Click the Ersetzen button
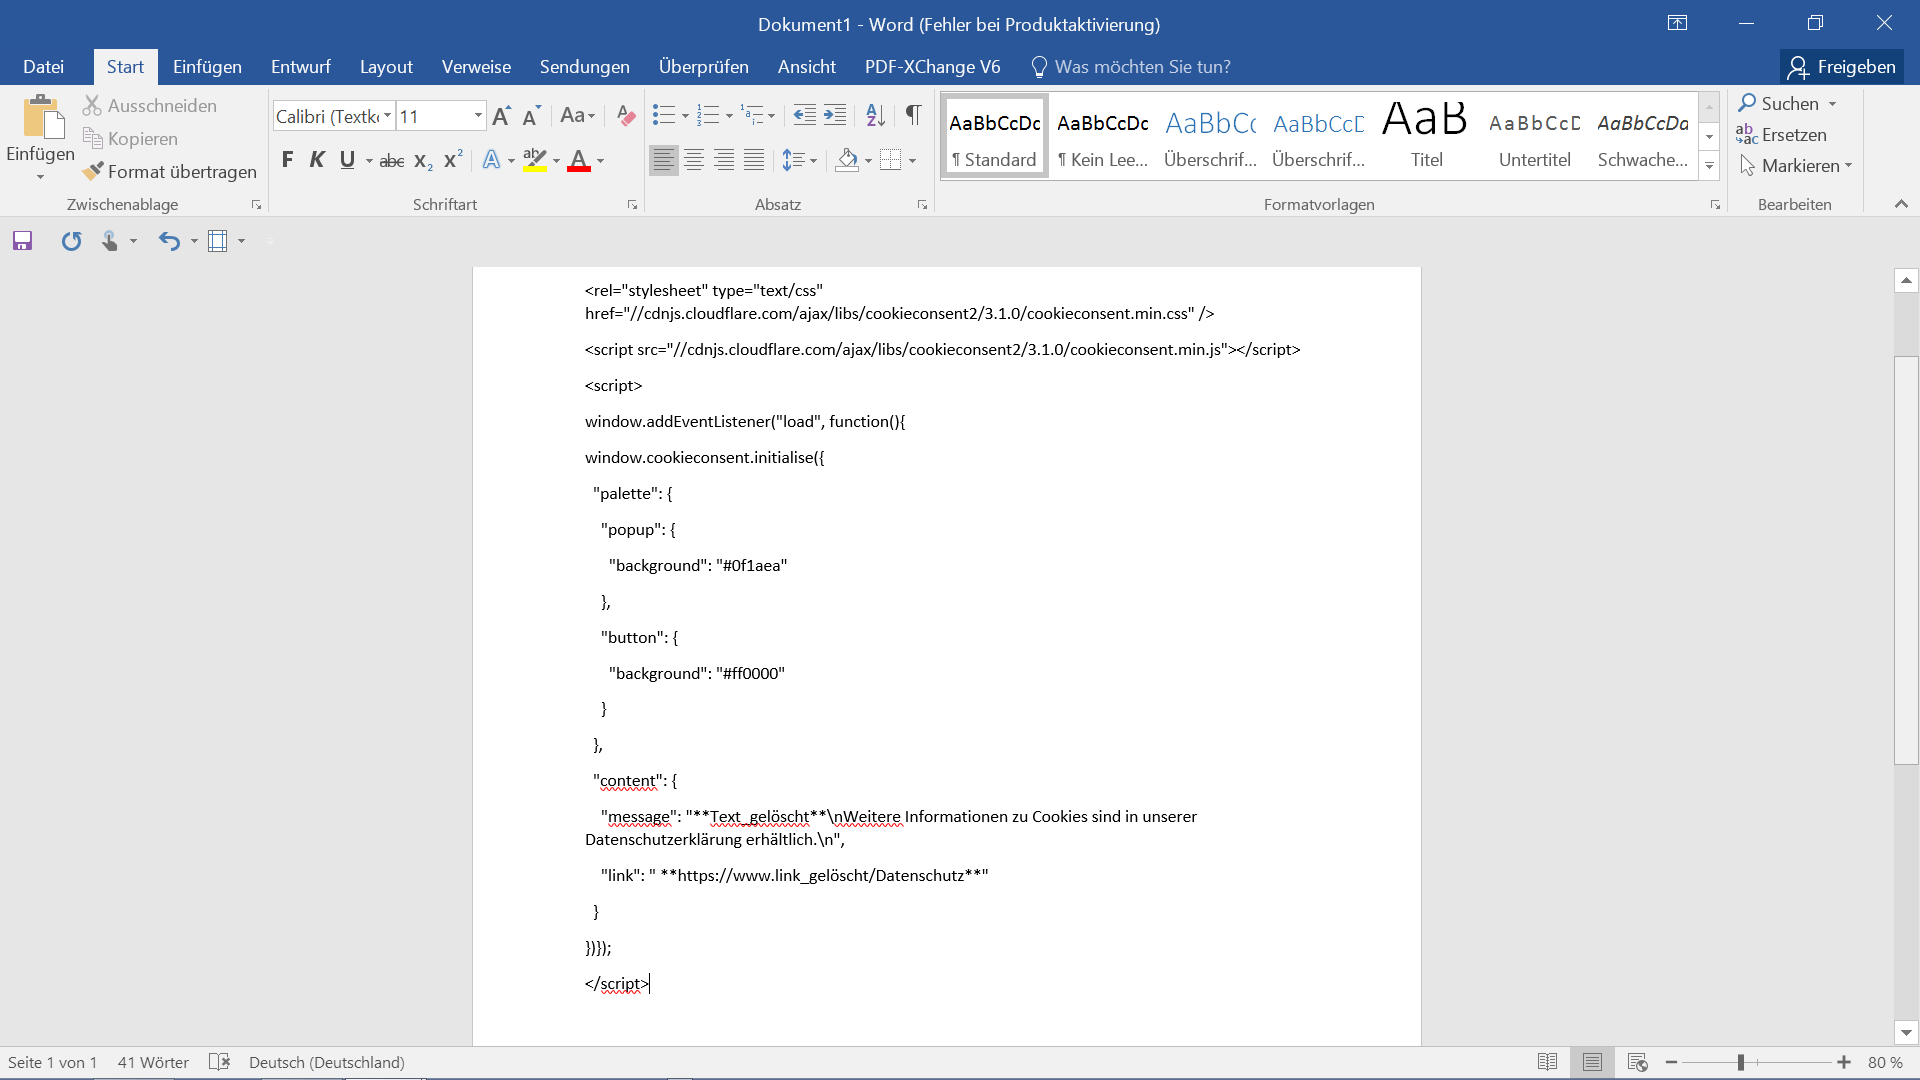 pos(1782,135)
